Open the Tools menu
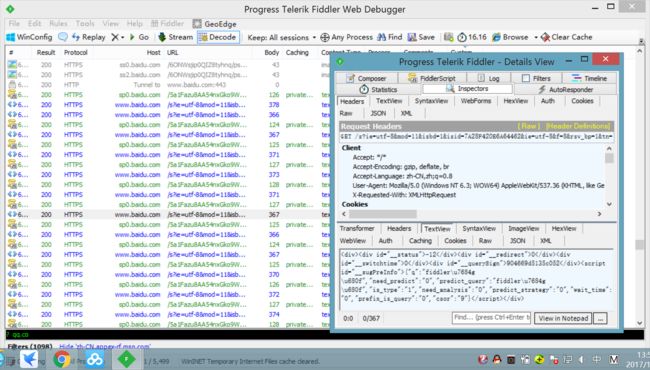The height and width of the screenshot is (370, 650). (85, 24)
